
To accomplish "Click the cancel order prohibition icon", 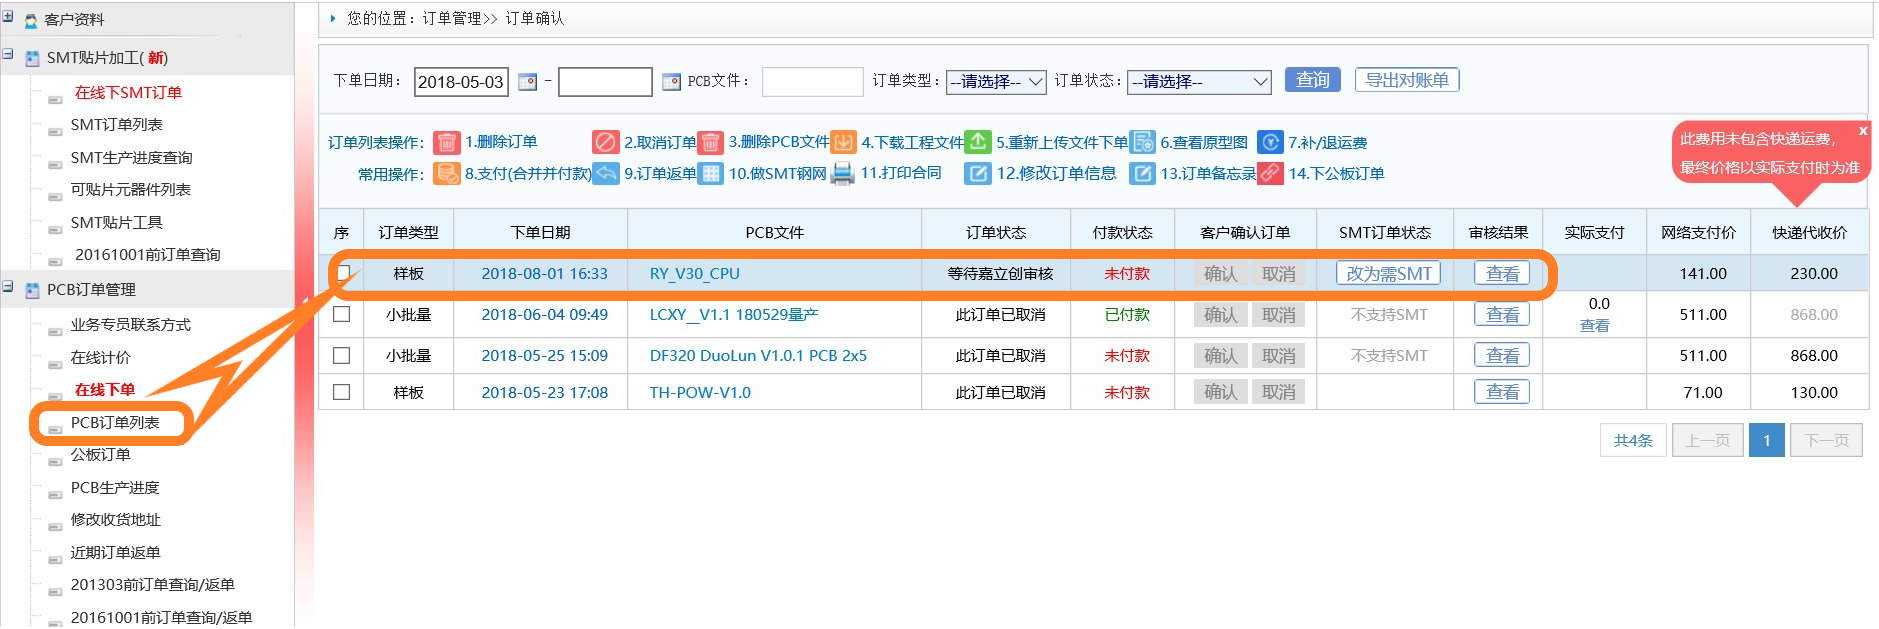I will 605,142.
